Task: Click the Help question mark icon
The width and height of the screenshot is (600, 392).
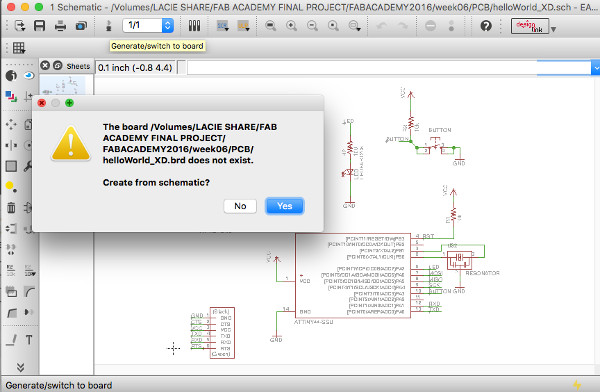Action: [486, 26]
